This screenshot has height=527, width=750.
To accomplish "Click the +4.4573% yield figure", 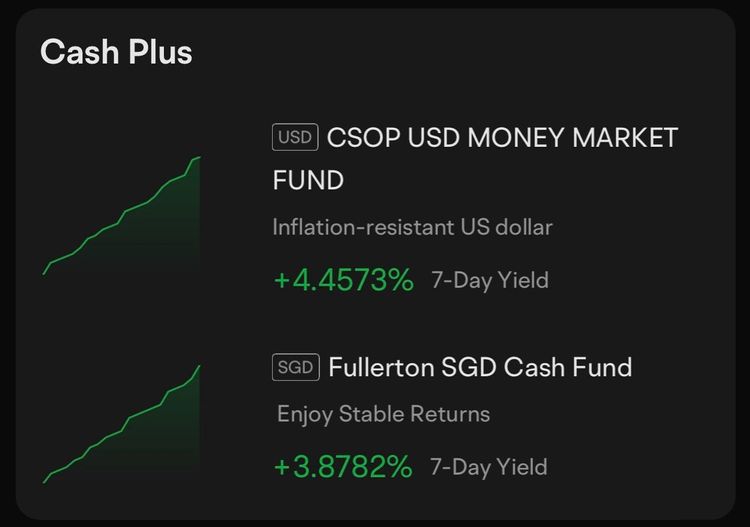I will point(343,280).
